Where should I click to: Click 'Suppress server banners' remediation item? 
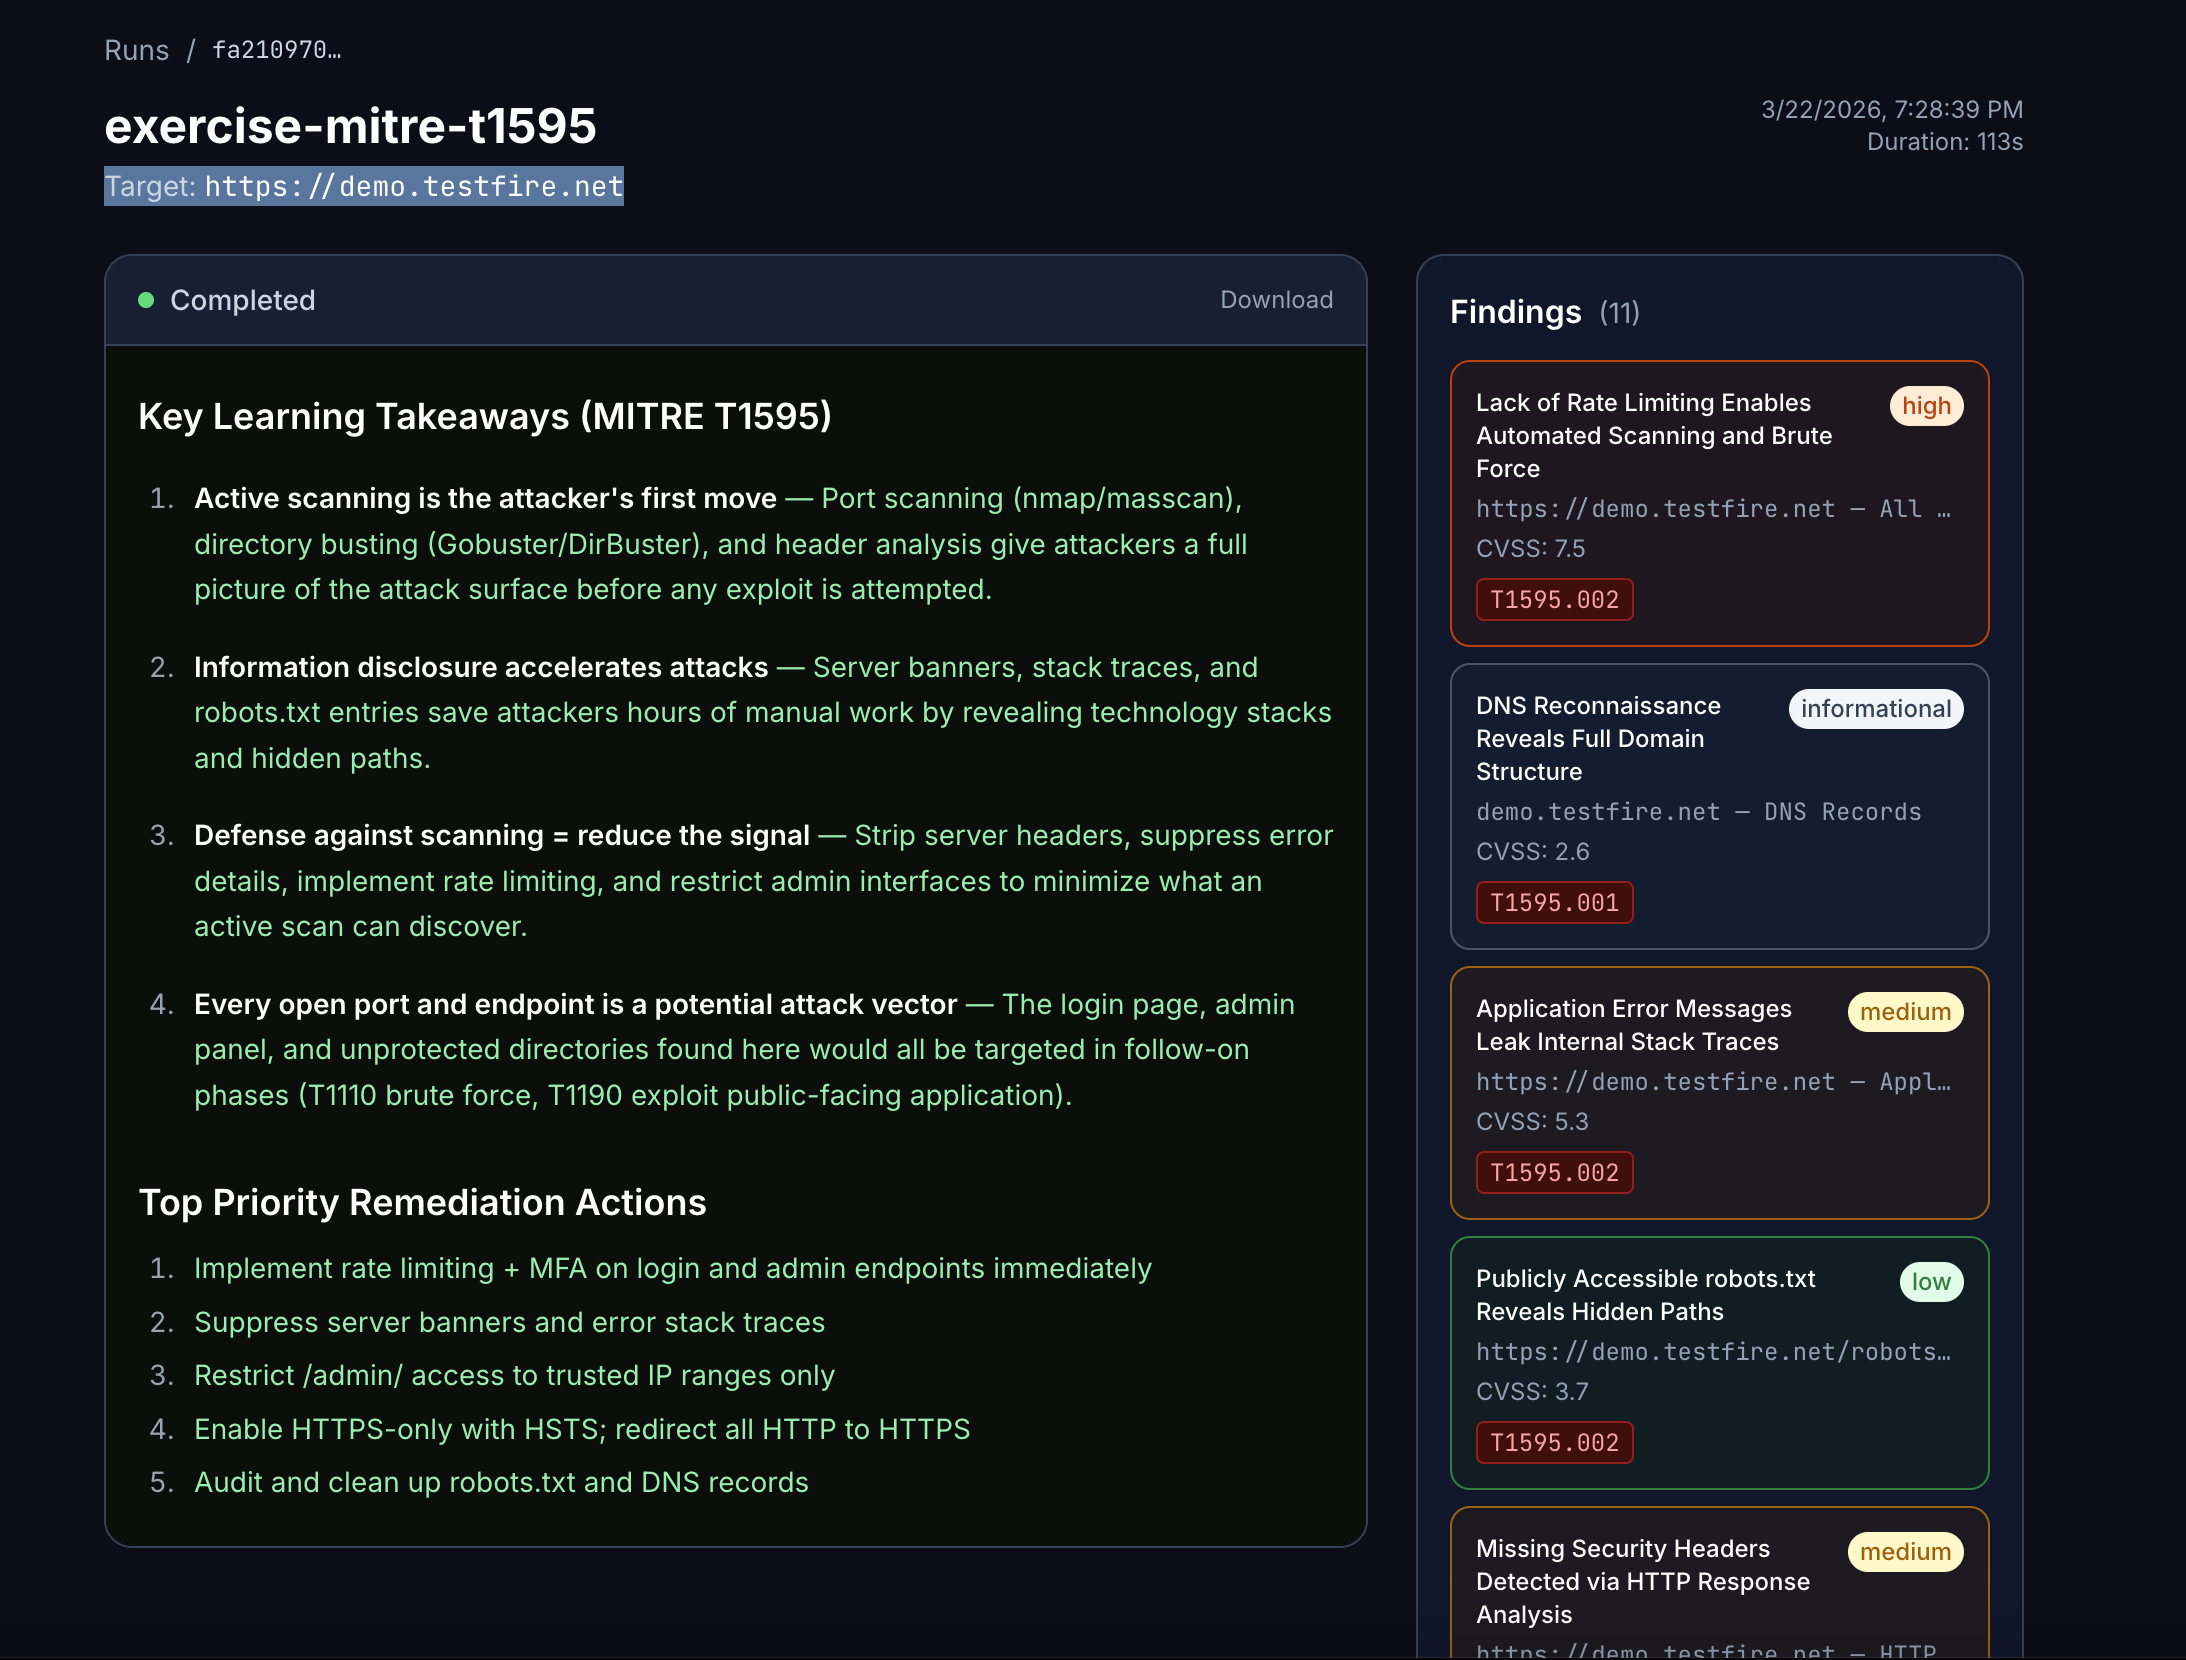pyautogui.click(x=510, y=1322)
